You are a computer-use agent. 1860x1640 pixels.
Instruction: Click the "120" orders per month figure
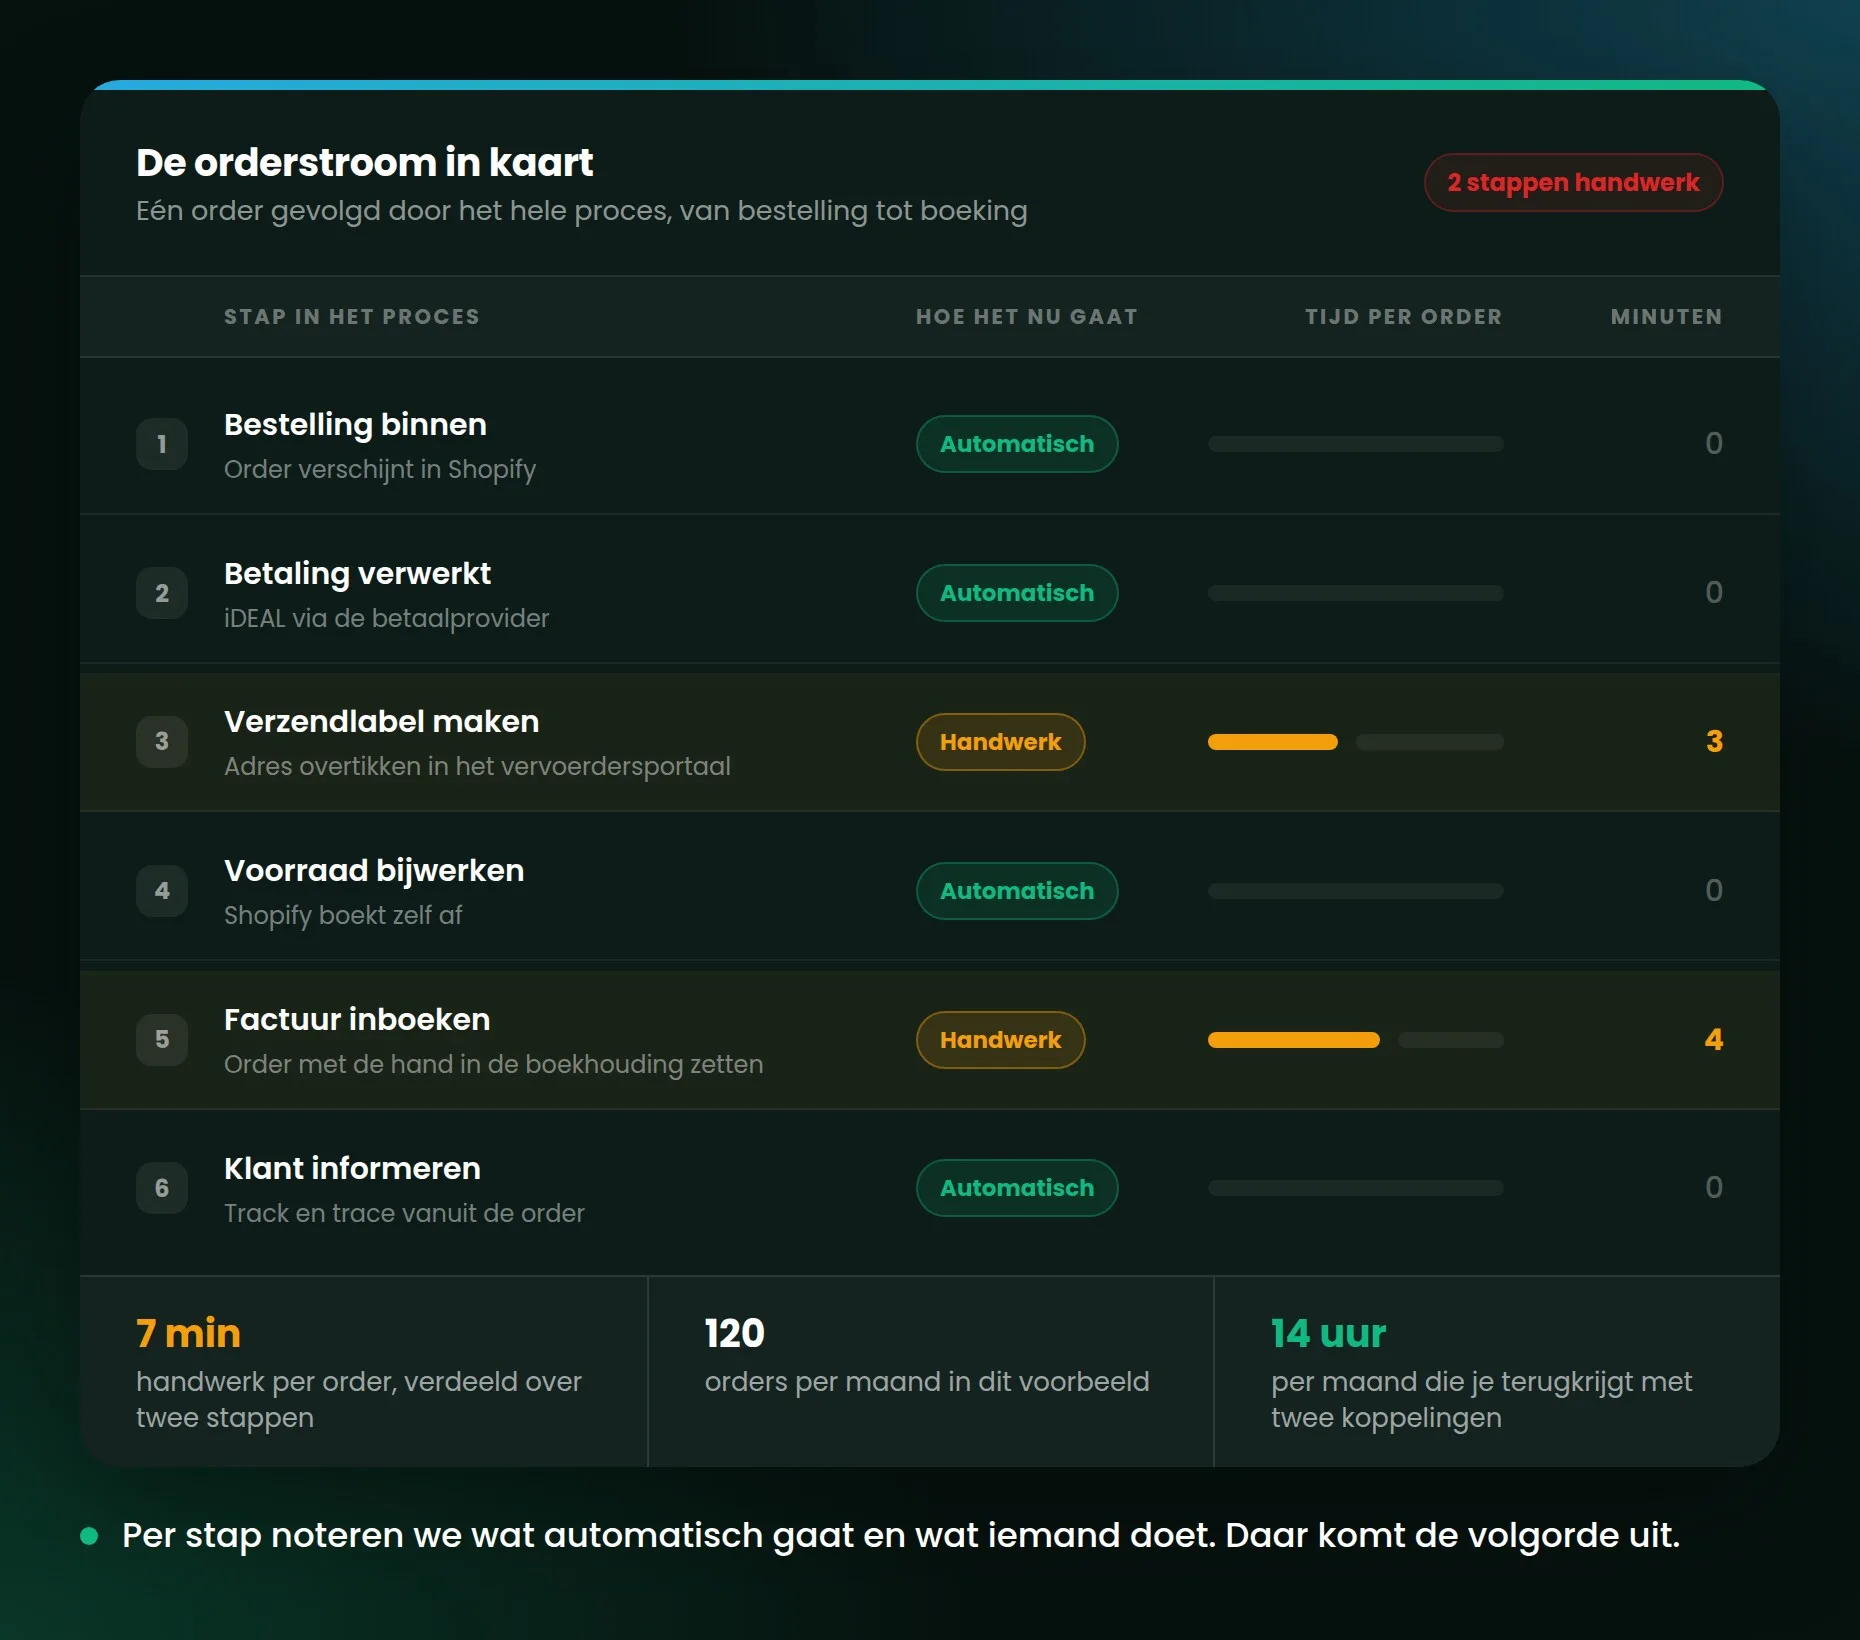tap(734, 1334)
